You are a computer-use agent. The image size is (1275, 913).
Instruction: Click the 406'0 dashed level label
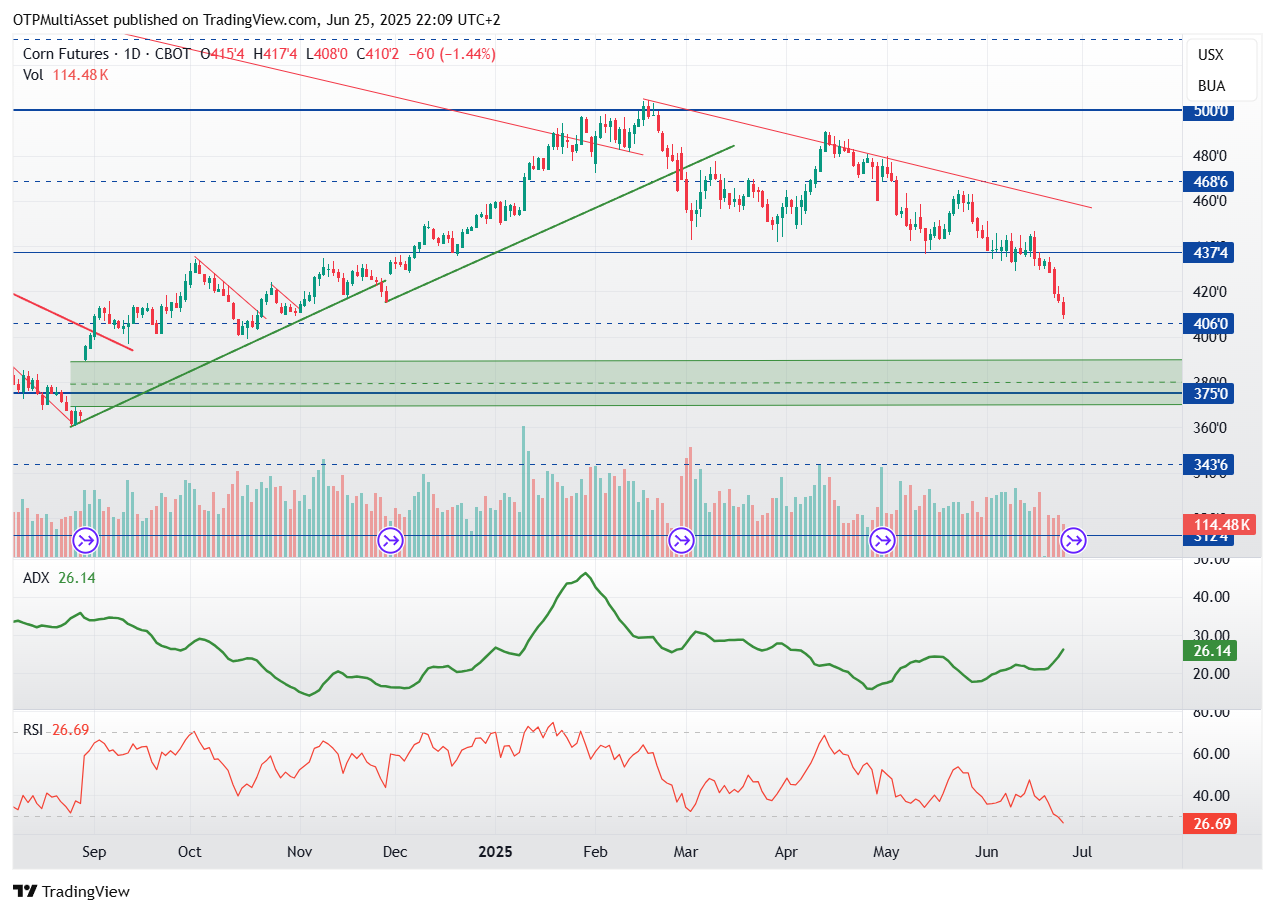click(x=1209, y=323)
